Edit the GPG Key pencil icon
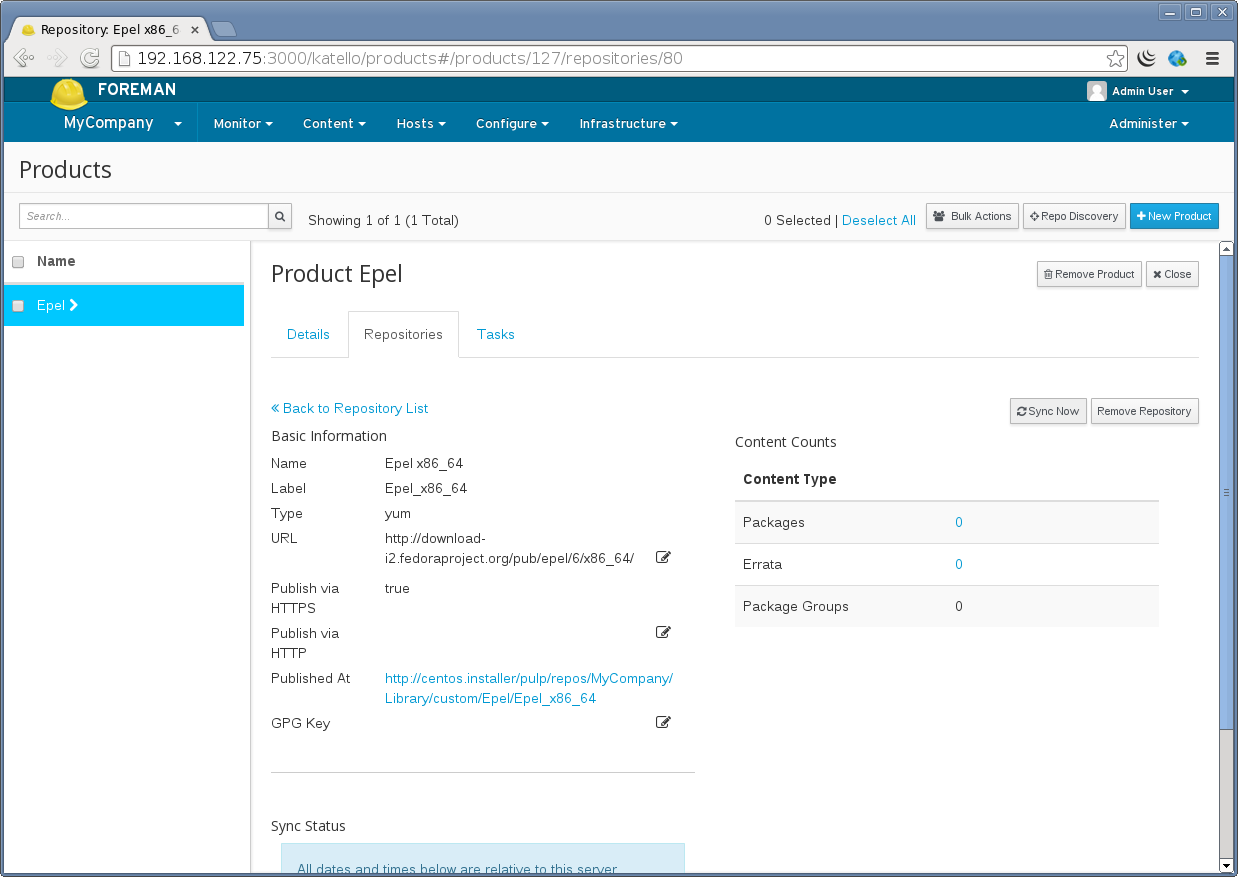This screenshot has height=877, width=1238. pos(663,722)
